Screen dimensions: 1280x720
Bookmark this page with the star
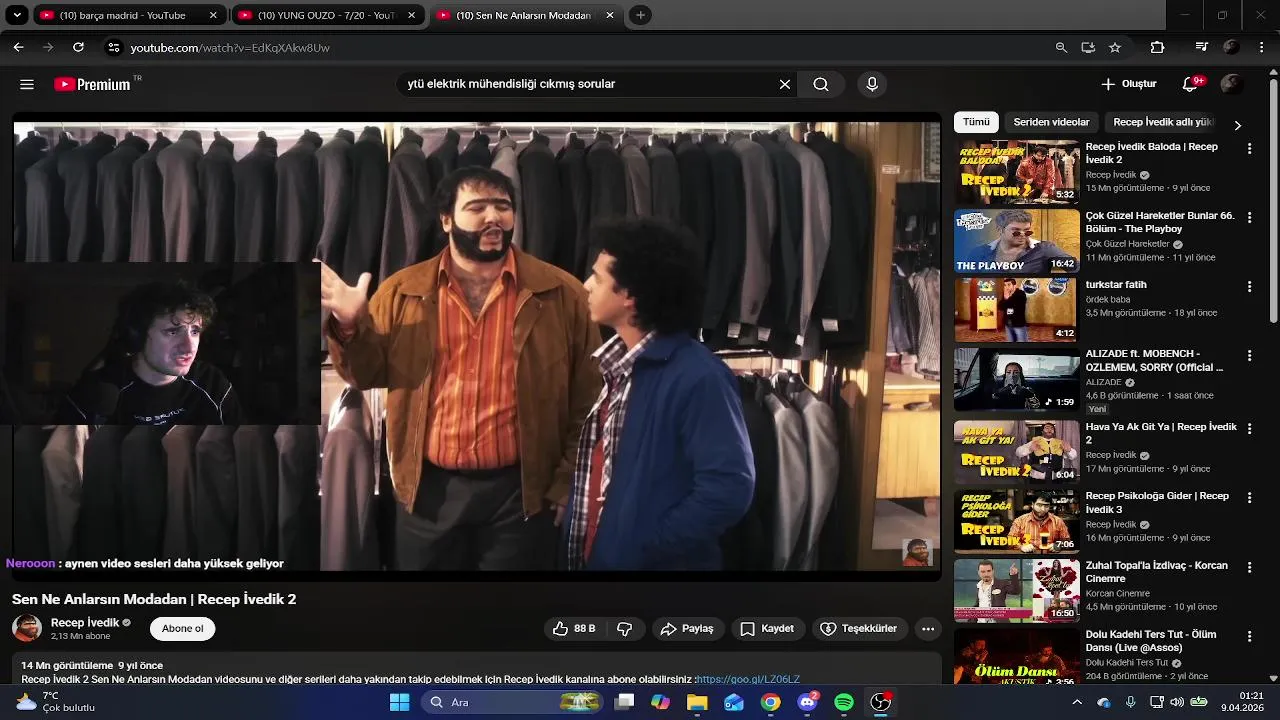[x=1115, y=47]
